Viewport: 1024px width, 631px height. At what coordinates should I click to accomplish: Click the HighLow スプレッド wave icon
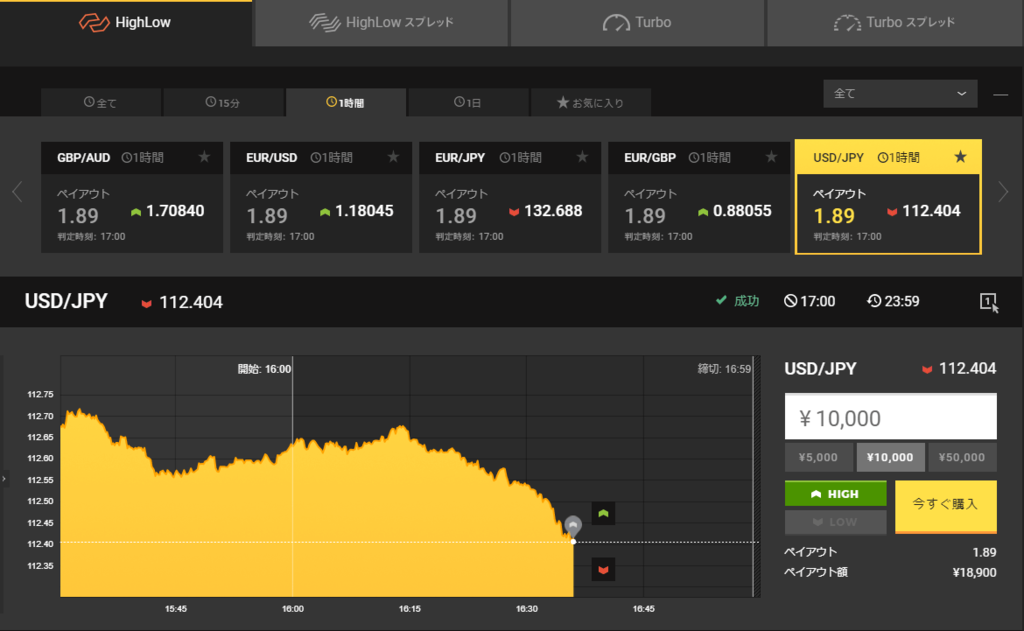pos(325,23)
